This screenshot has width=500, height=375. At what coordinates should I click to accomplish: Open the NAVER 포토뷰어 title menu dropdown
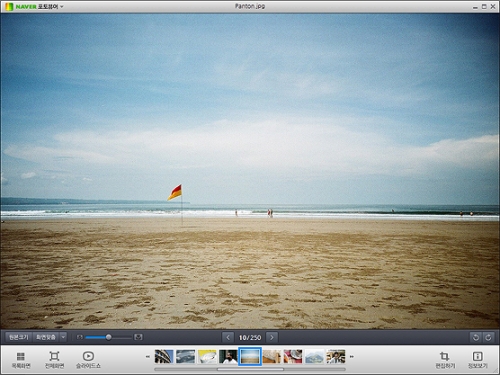point(62,7)
